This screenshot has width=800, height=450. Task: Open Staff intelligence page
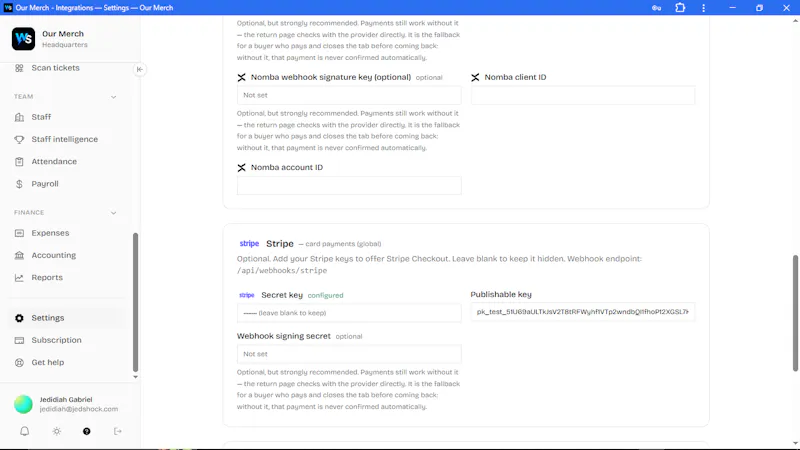66,139
